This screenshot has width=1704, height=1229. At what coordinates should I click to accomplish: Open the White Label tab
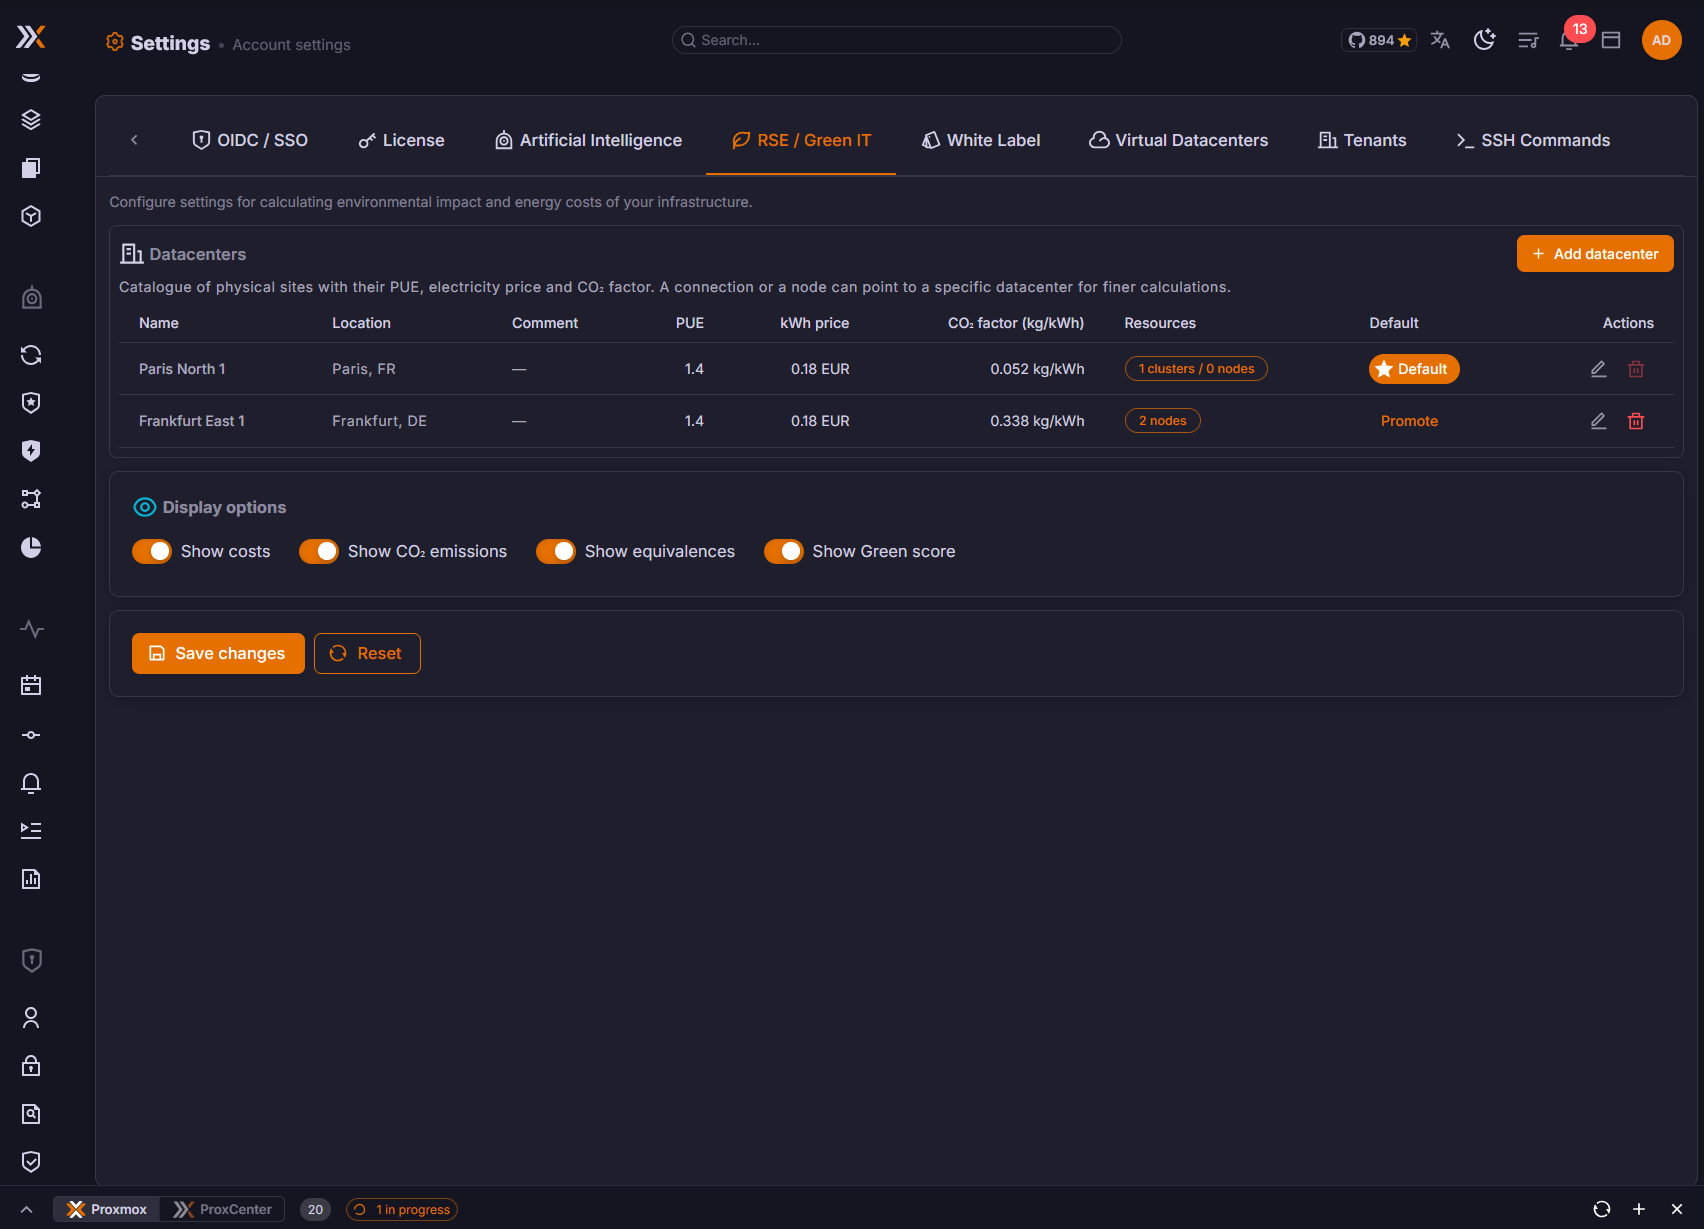981,140
